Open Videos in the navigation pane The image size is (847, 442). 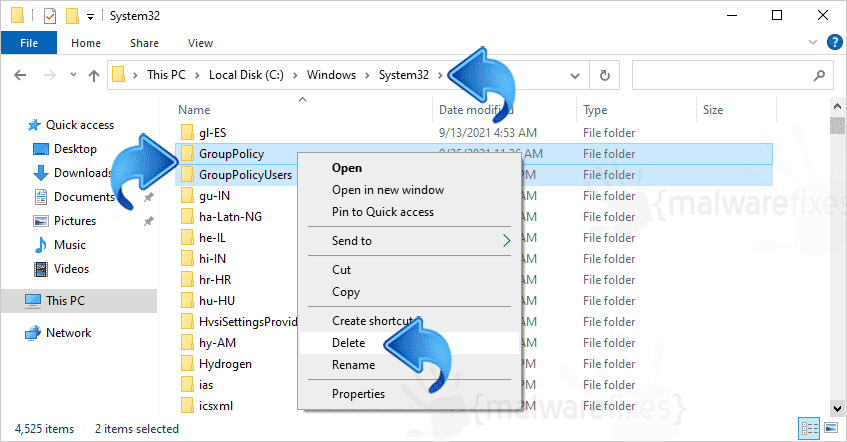[x=71, y=269]
